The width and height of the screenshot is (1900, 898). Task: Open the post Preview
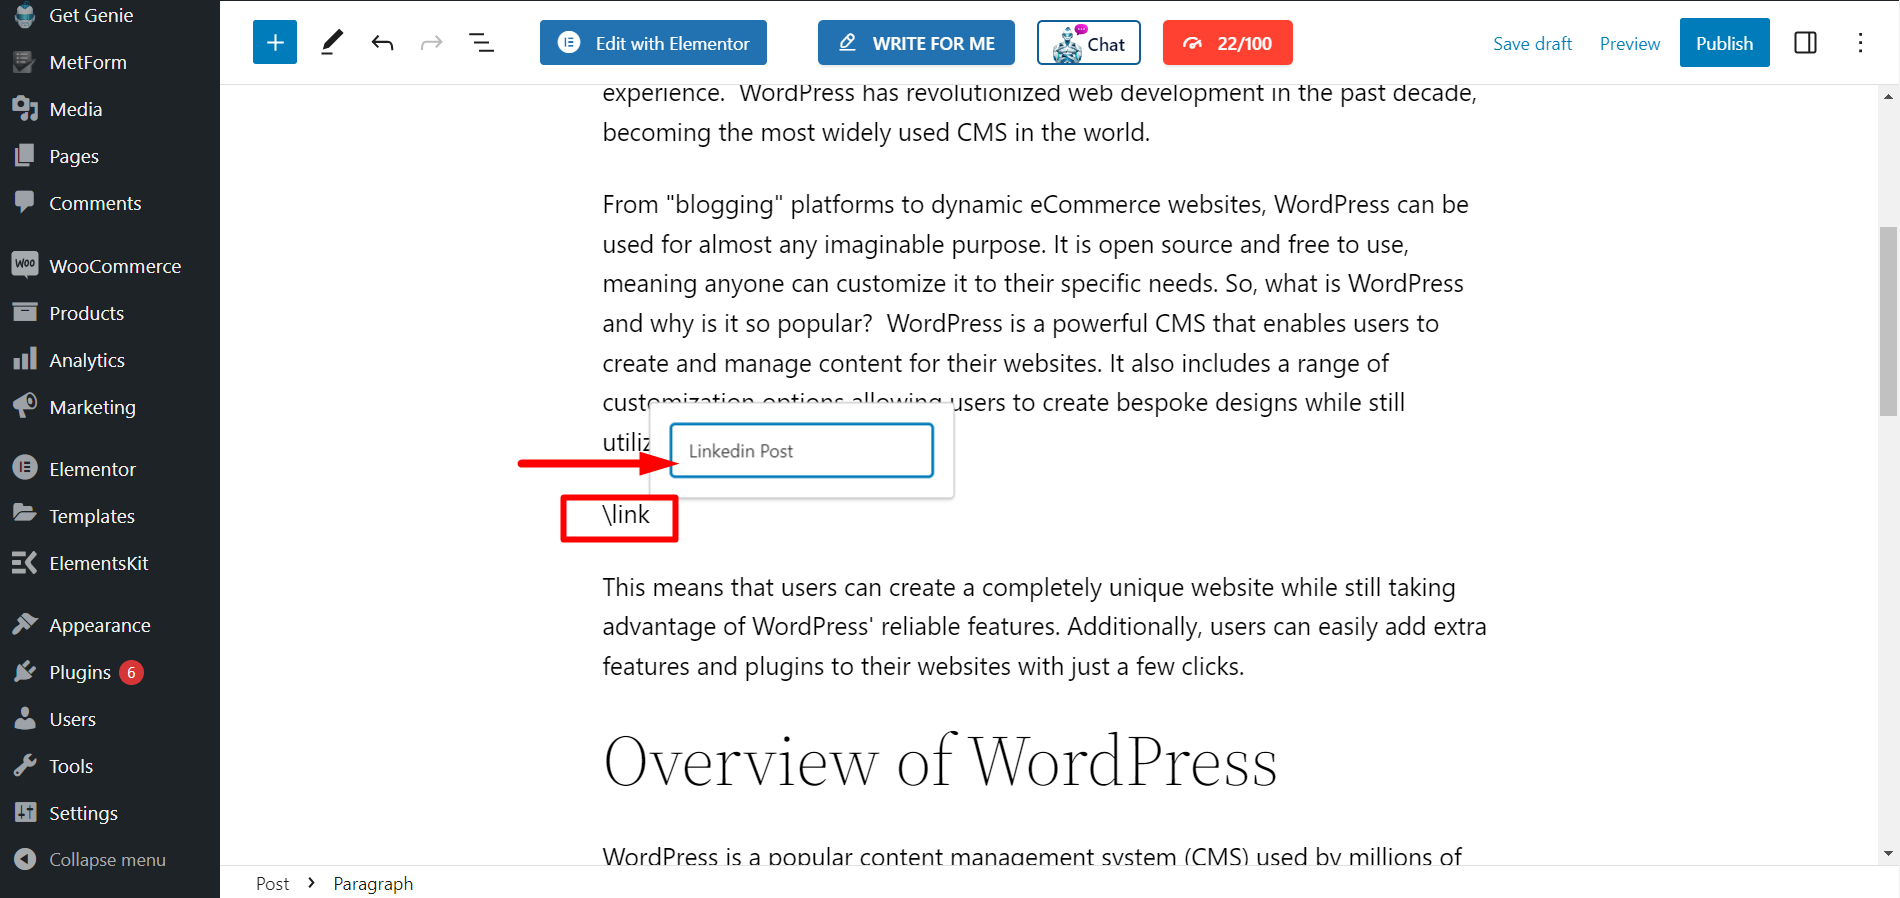(x=1629, y=43)
